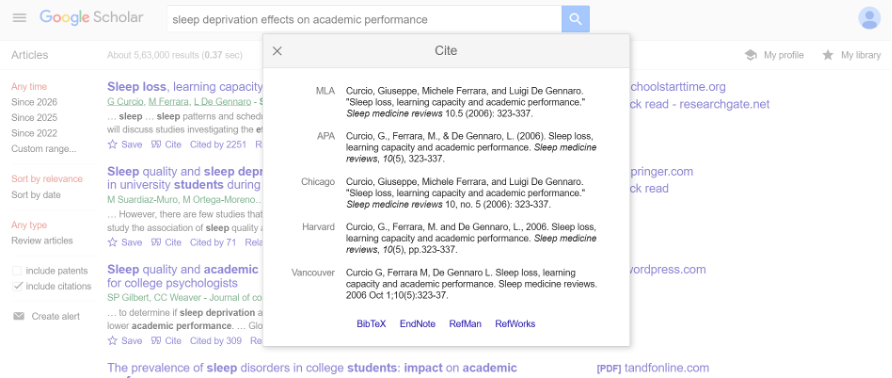Open author L De Gennaro profile
Screen dimensions: 892x378
[x=222, y=102]
